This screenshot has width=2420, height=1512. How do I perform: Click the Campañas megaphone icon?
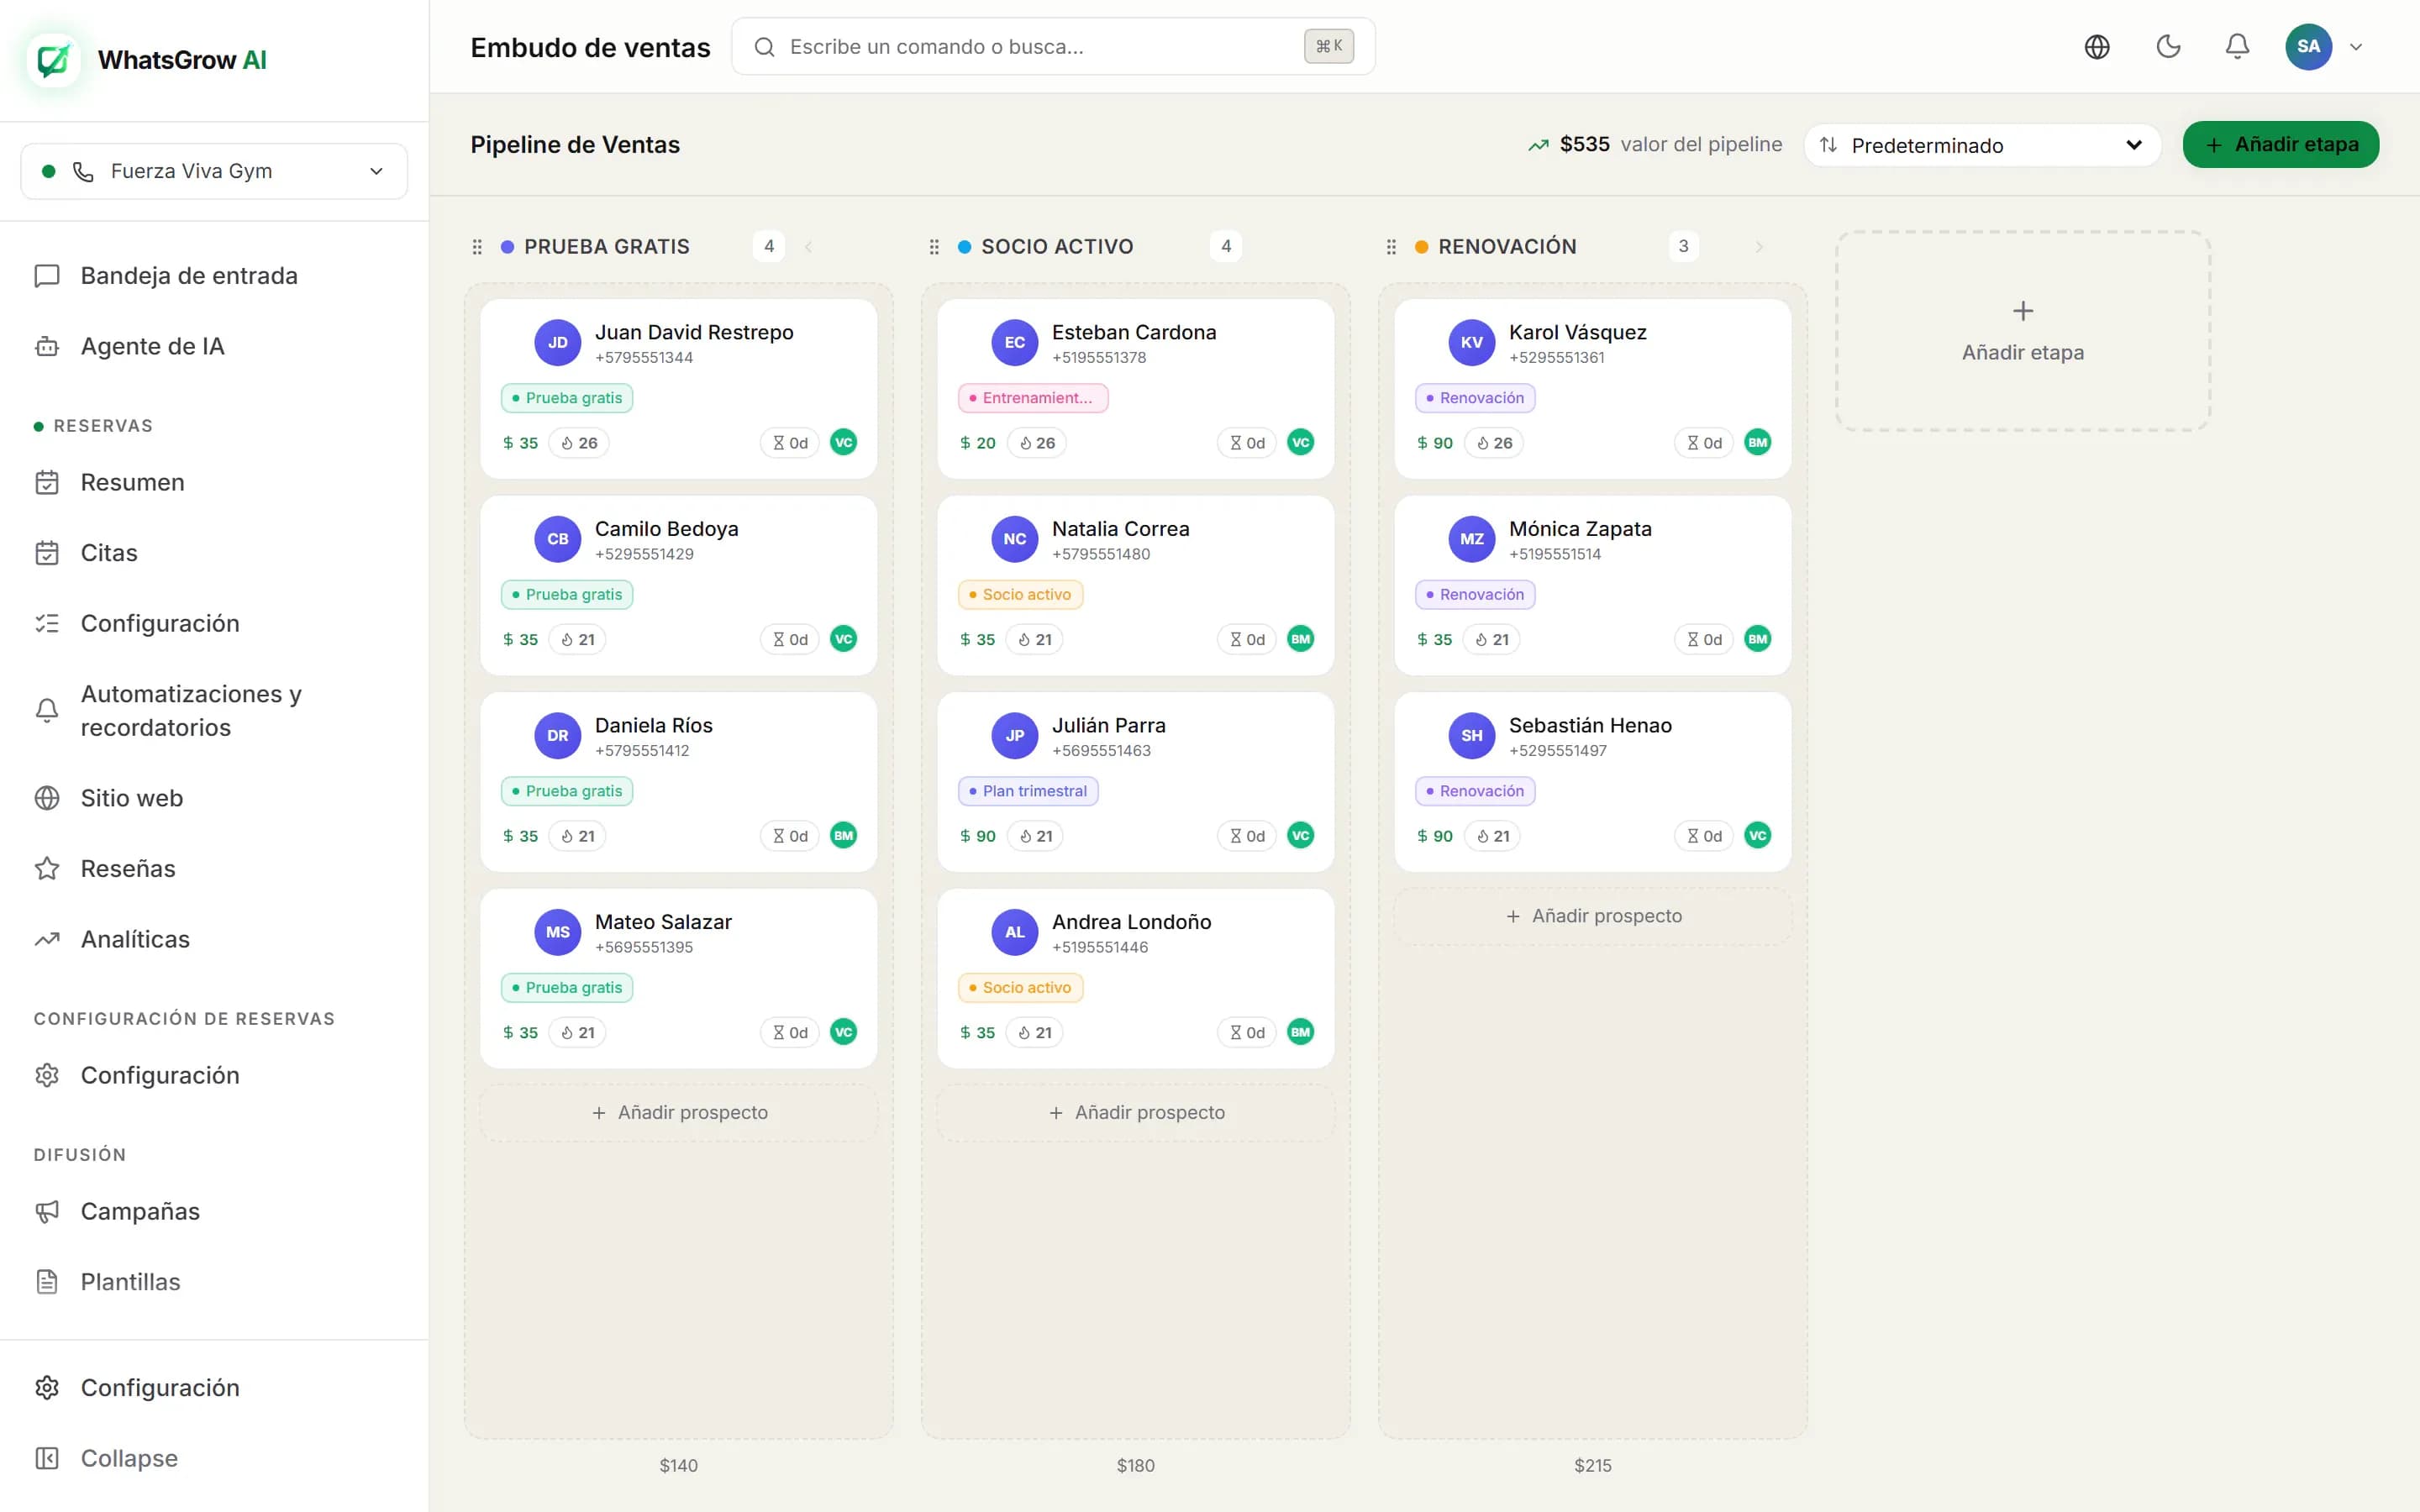point(47,1211)
